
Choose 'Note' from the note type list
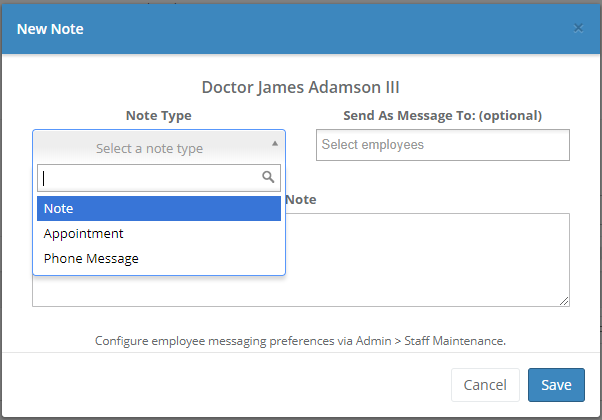pos(158,208)
